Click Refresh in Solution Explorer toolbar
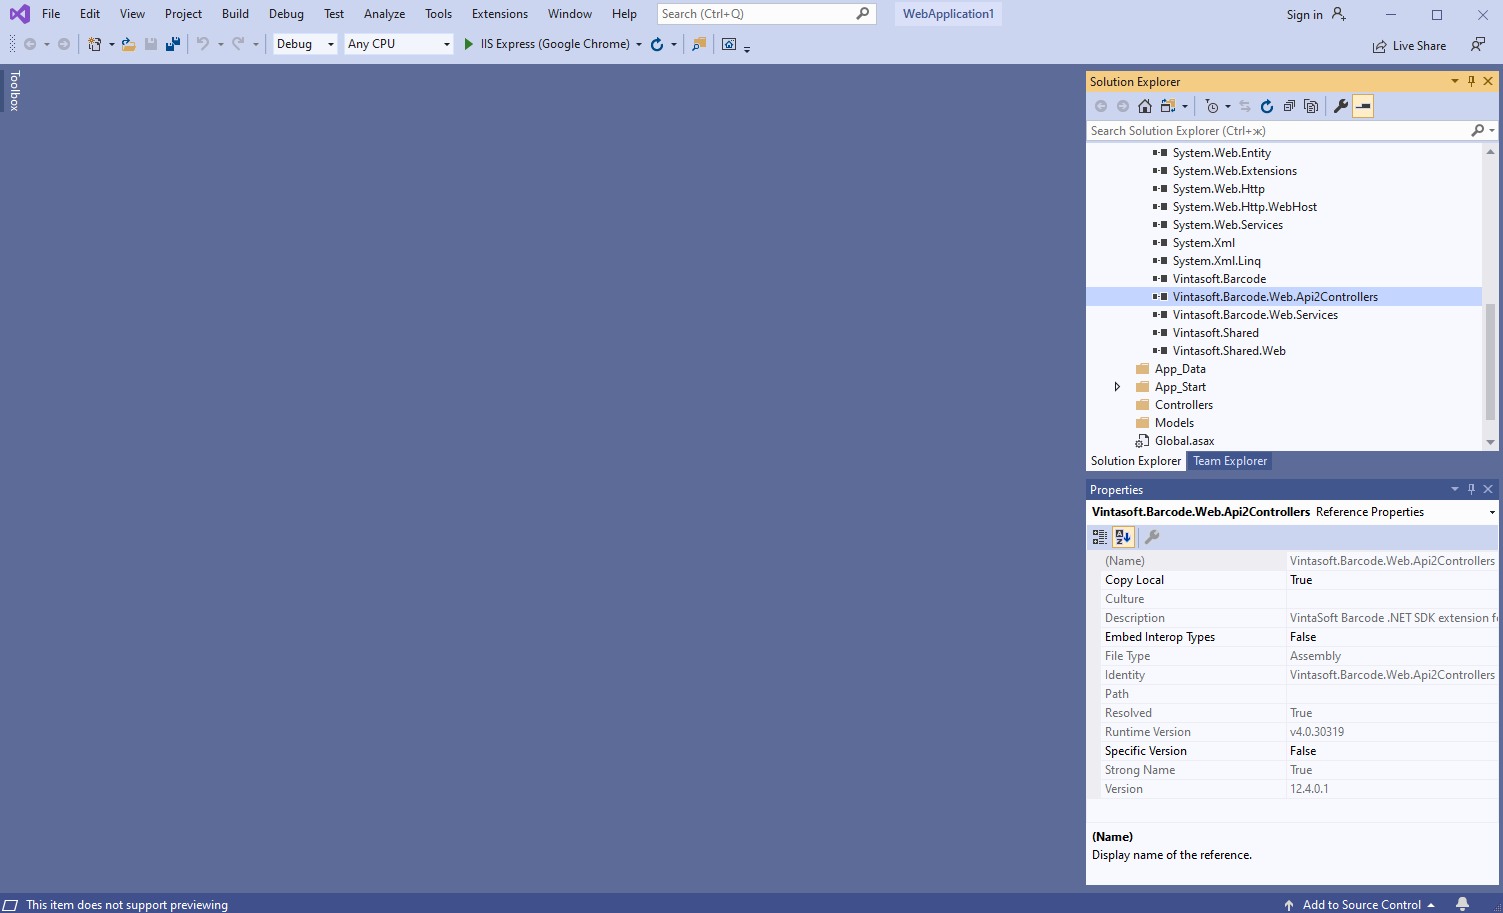Screen dimensions: 1503x913 coord(1267,106)
